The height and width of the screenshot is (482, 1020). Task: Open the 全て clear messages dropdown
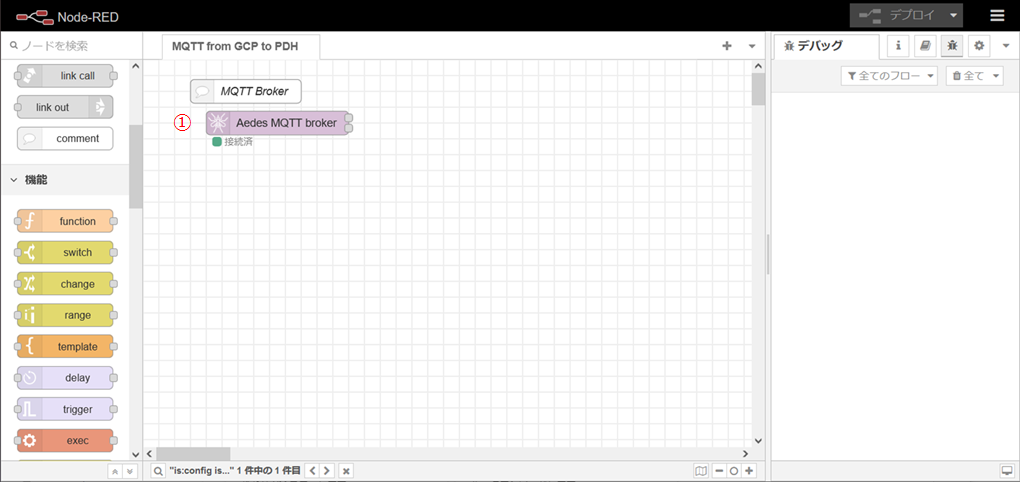click(974, 76)
